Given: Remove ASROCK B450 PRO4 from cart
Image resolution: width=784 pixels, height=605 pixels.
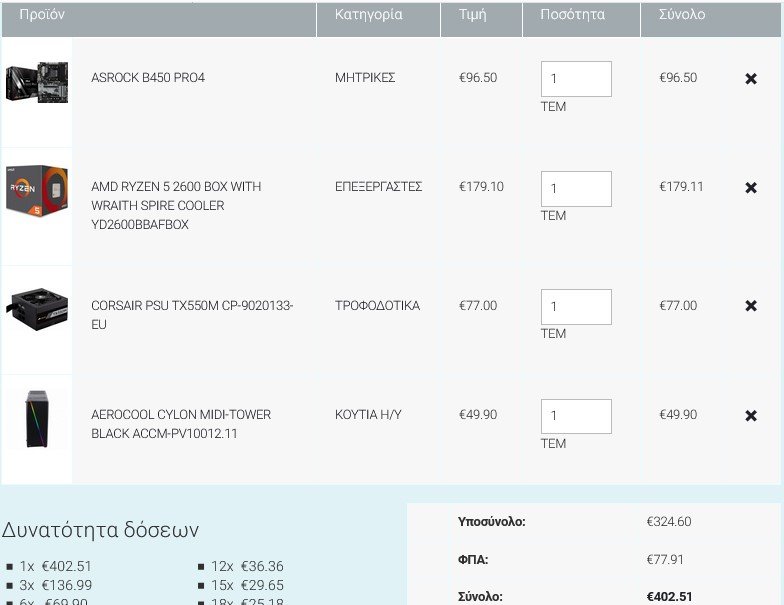Looking at the screenshot, I should (750, 78).
